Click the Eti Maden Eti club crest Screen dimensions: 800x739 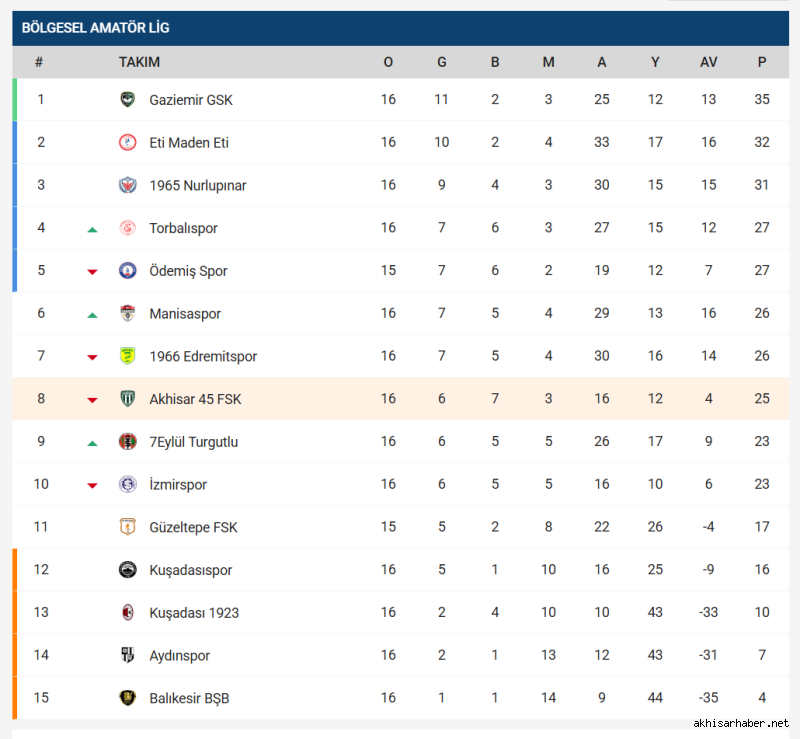127,143
